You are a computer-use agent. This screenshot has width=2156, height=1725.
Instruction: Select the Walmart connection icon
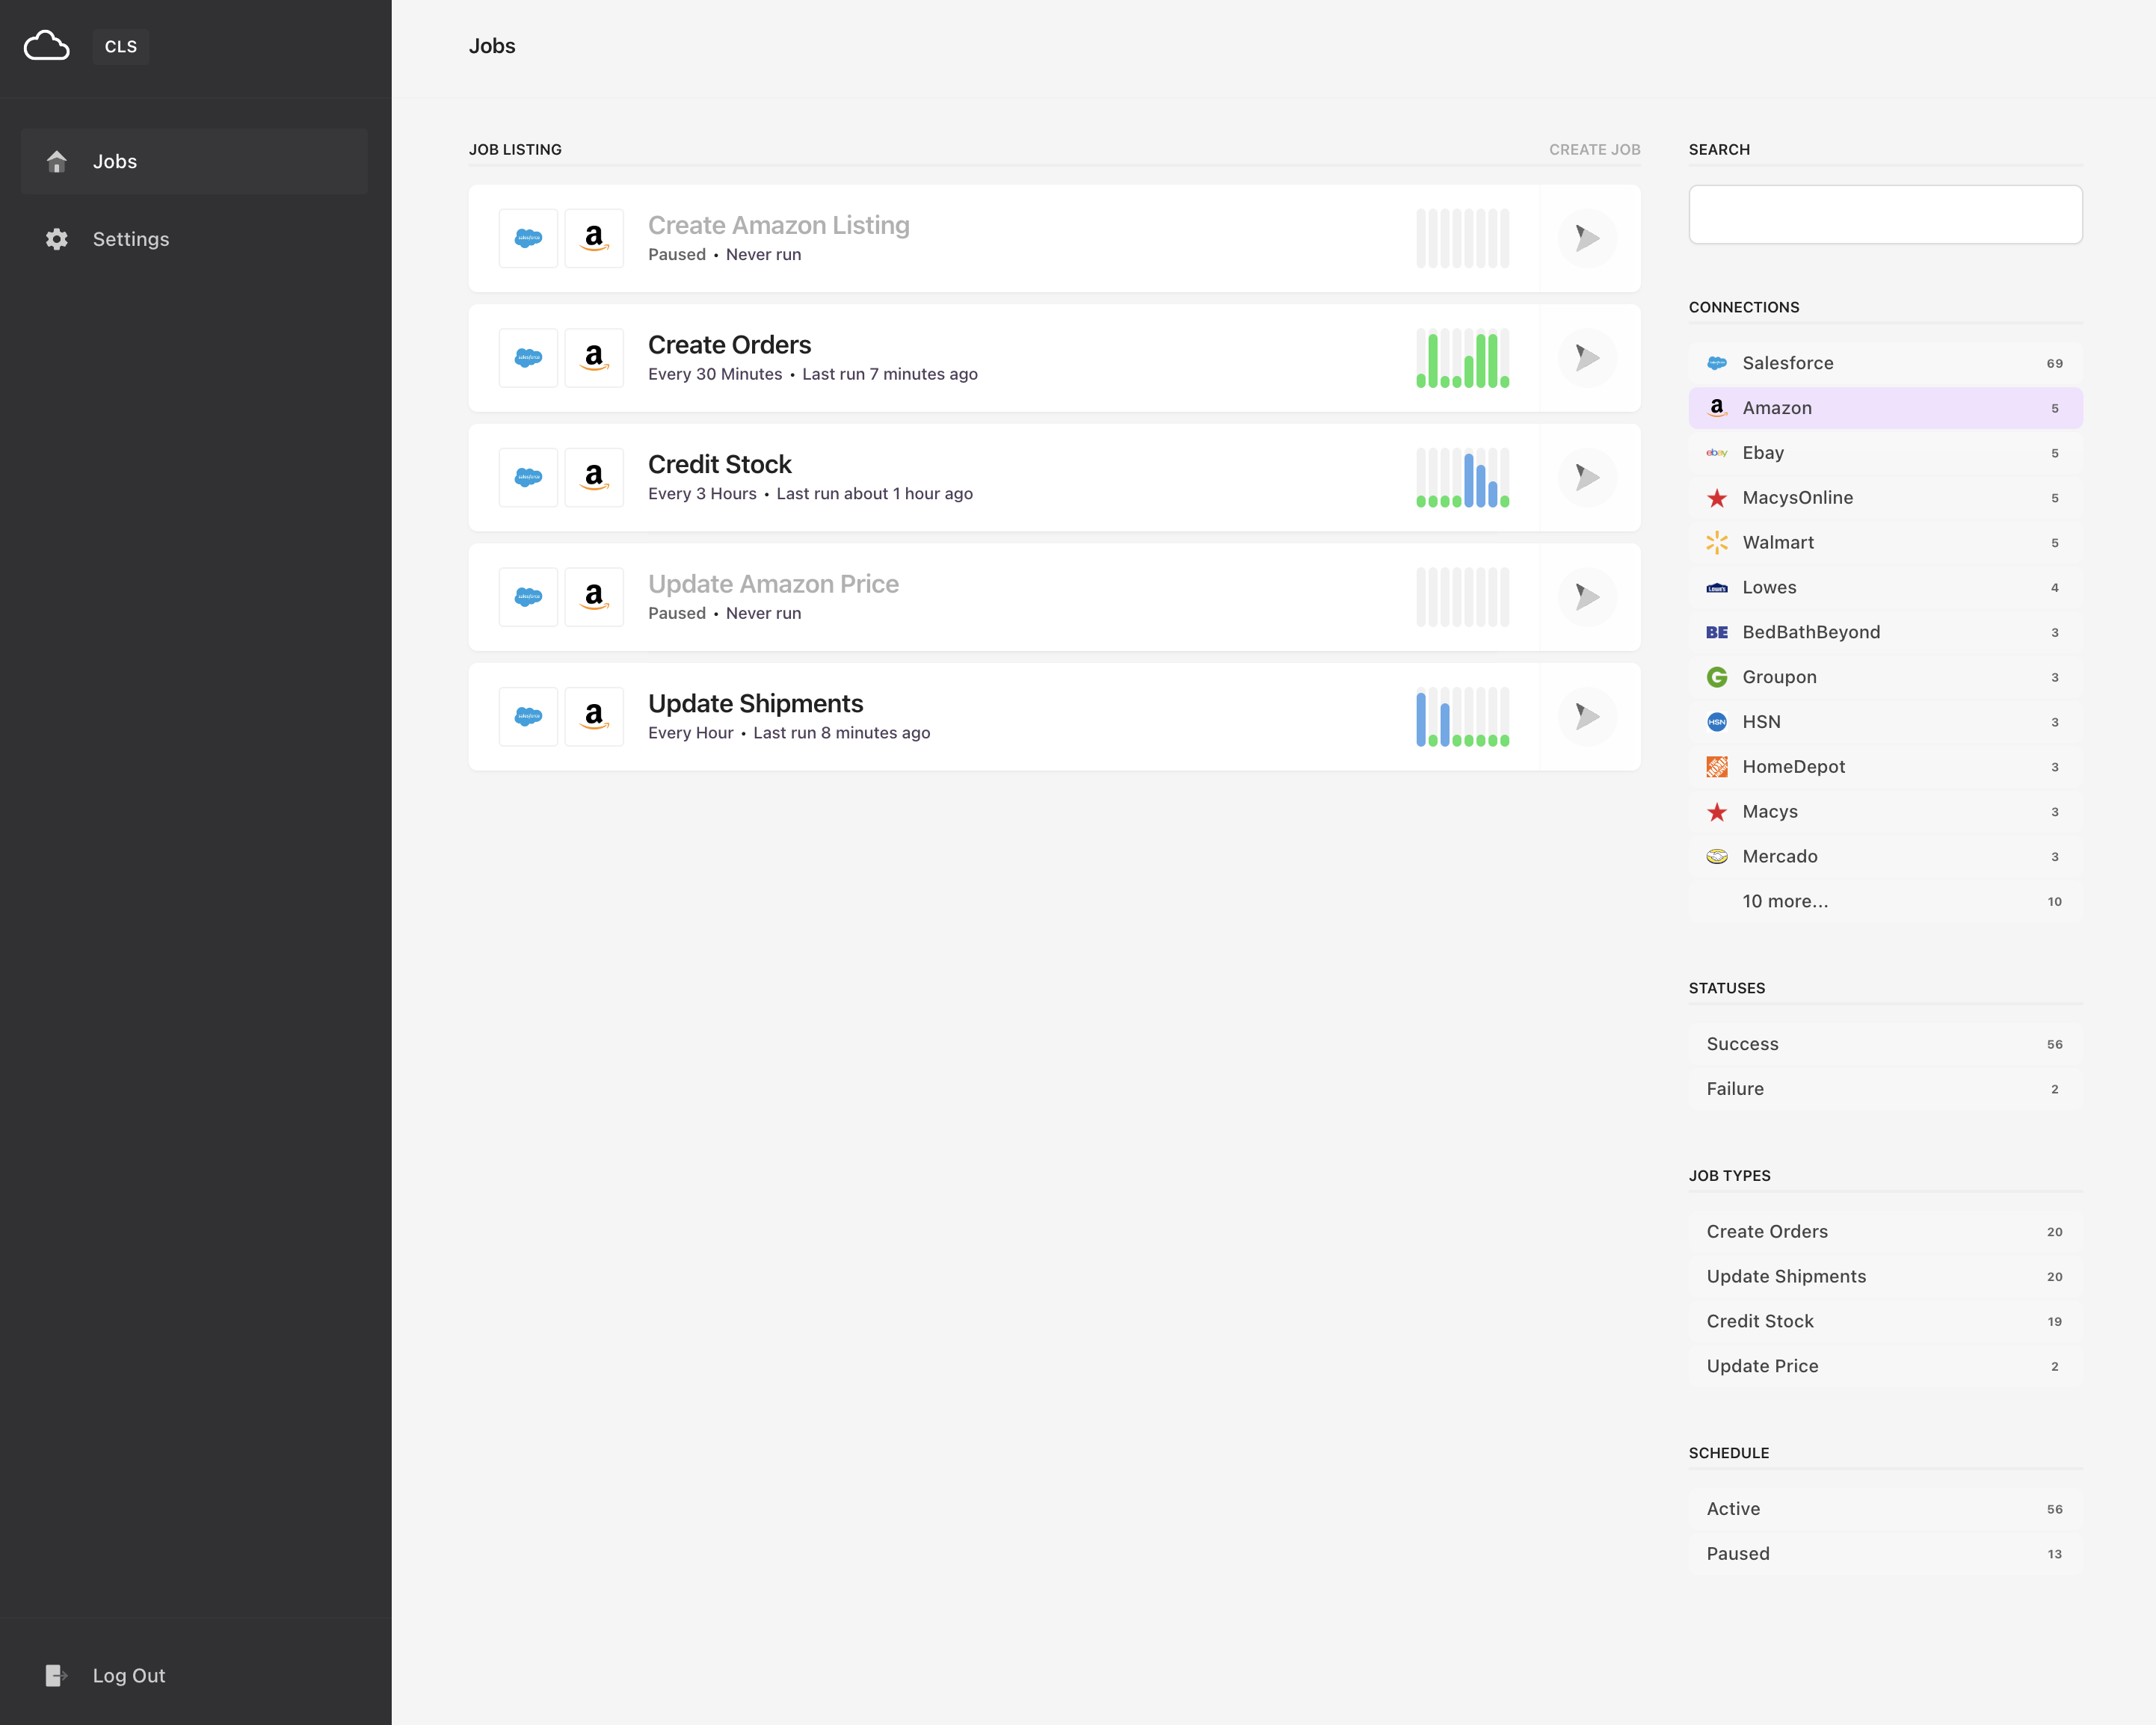pyautogui.click(x=1716, y=542)
